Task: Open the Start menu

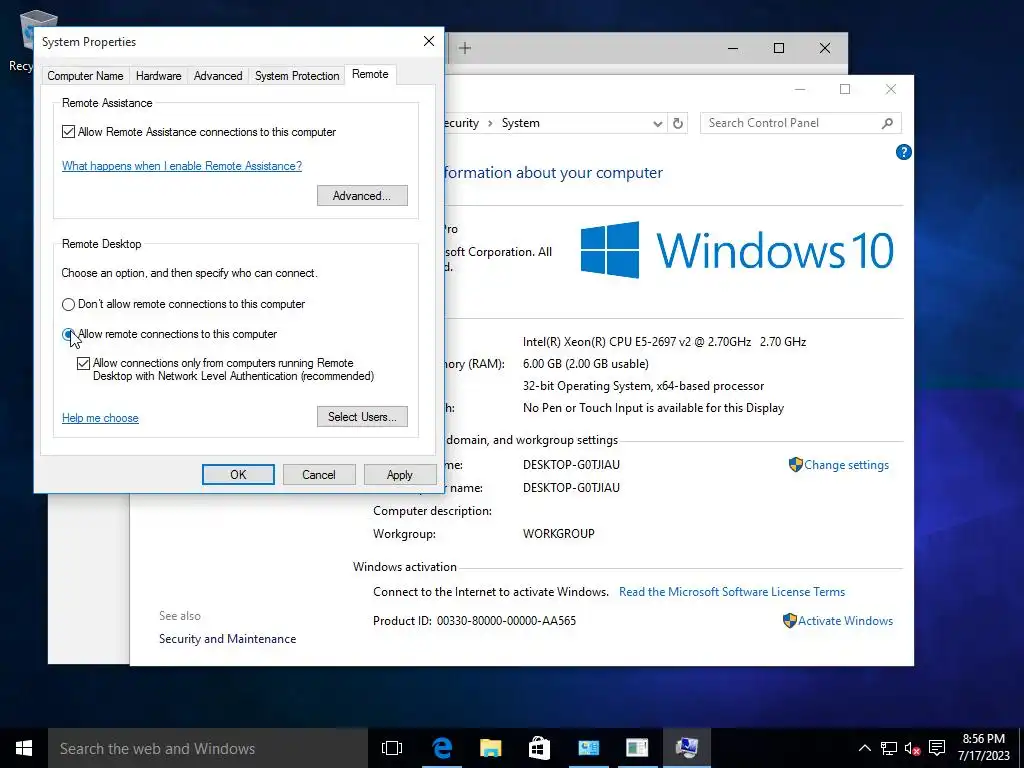Action: [24, 748]
